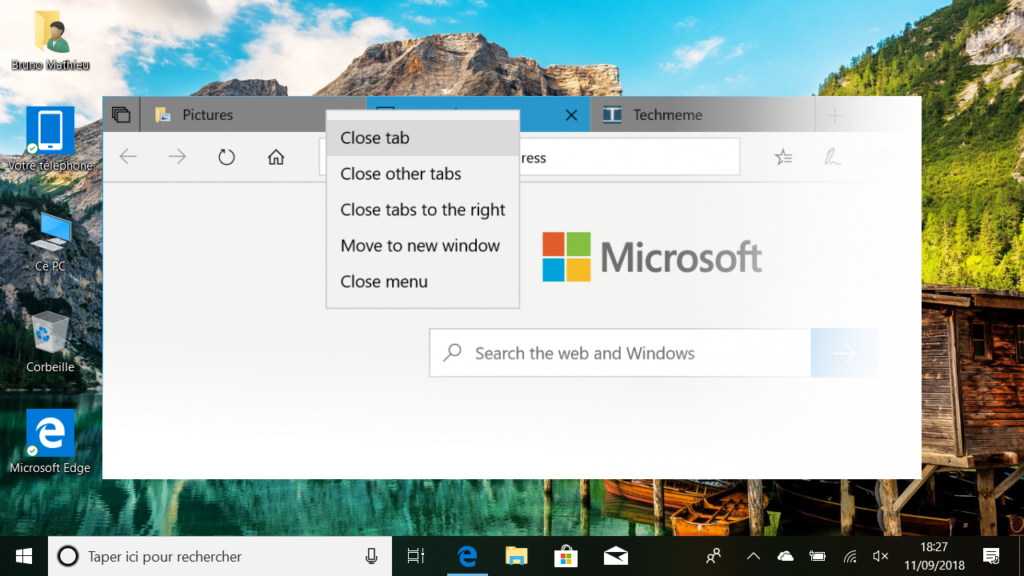Open the Home page icon
The width and height of the screenshot is (1024, 576).
coord(276,157)
